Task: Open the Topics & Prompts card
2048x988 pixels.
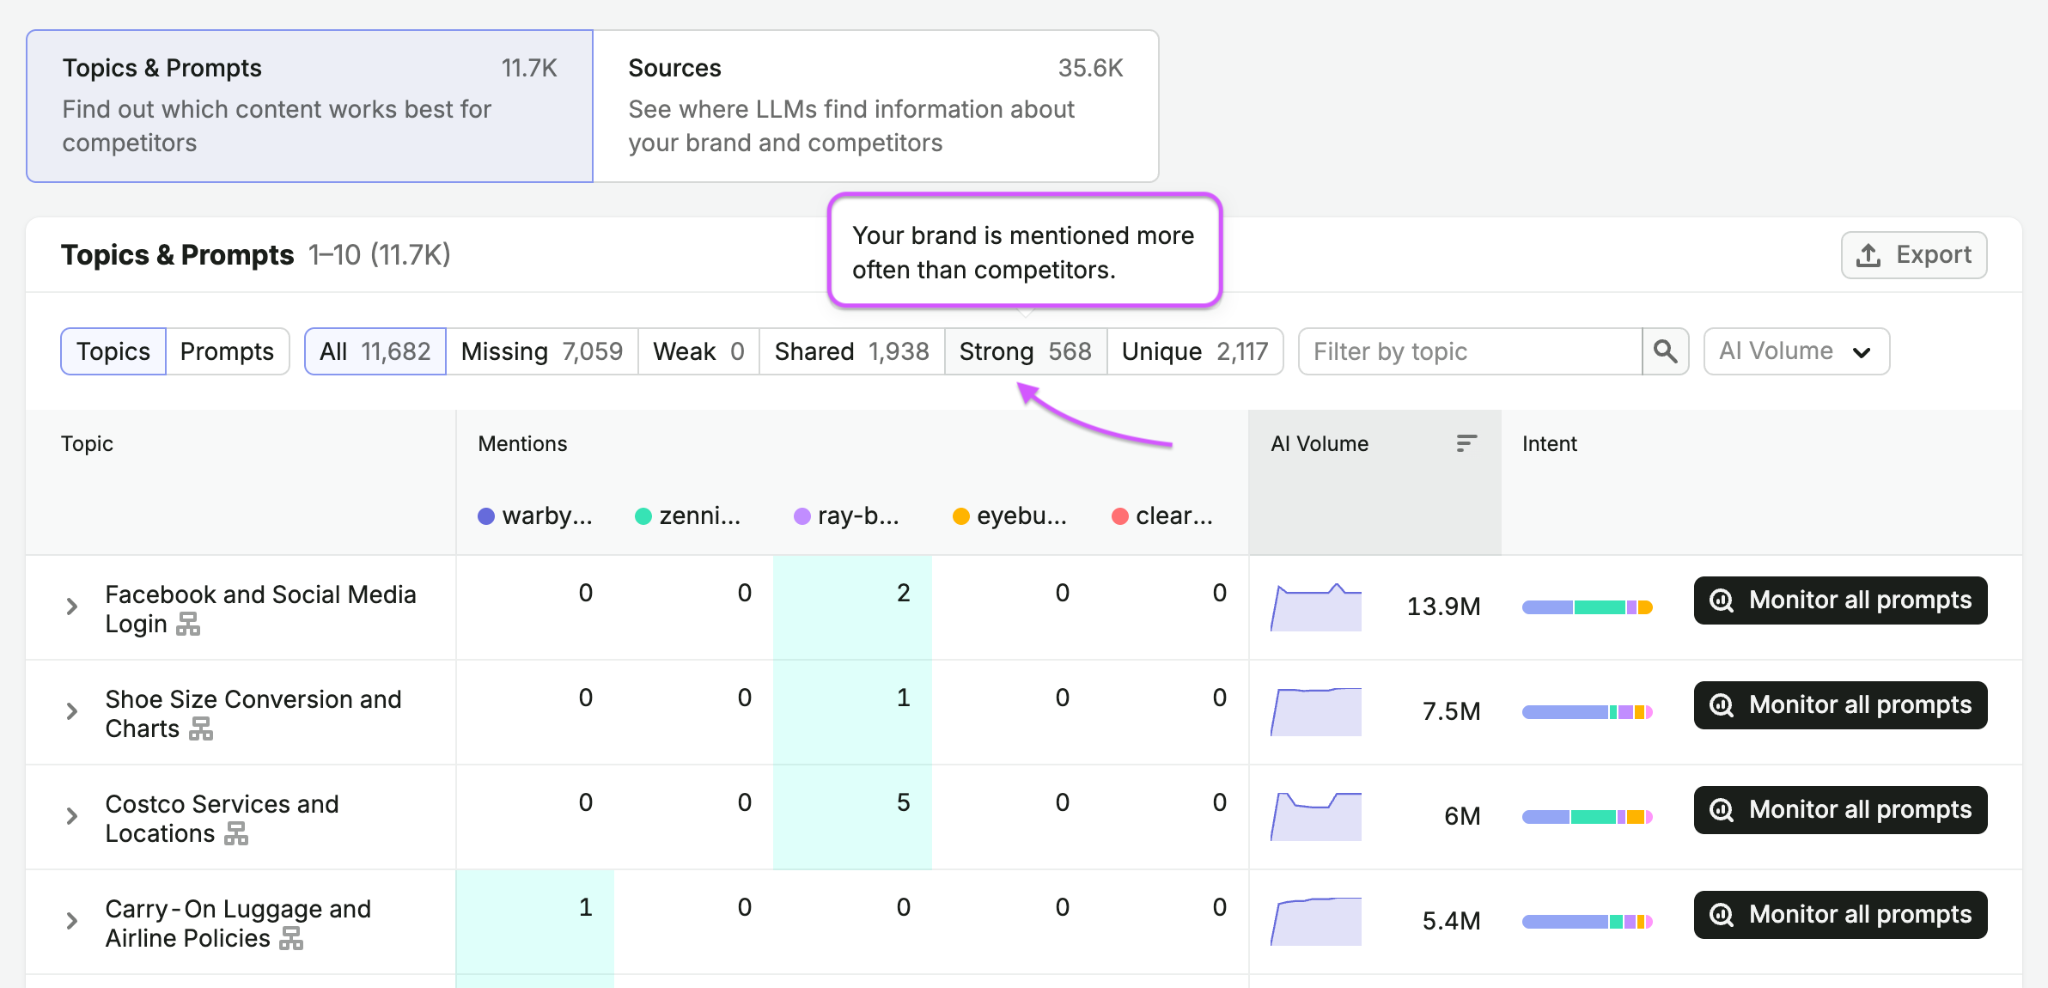Action: click(310, 106)
